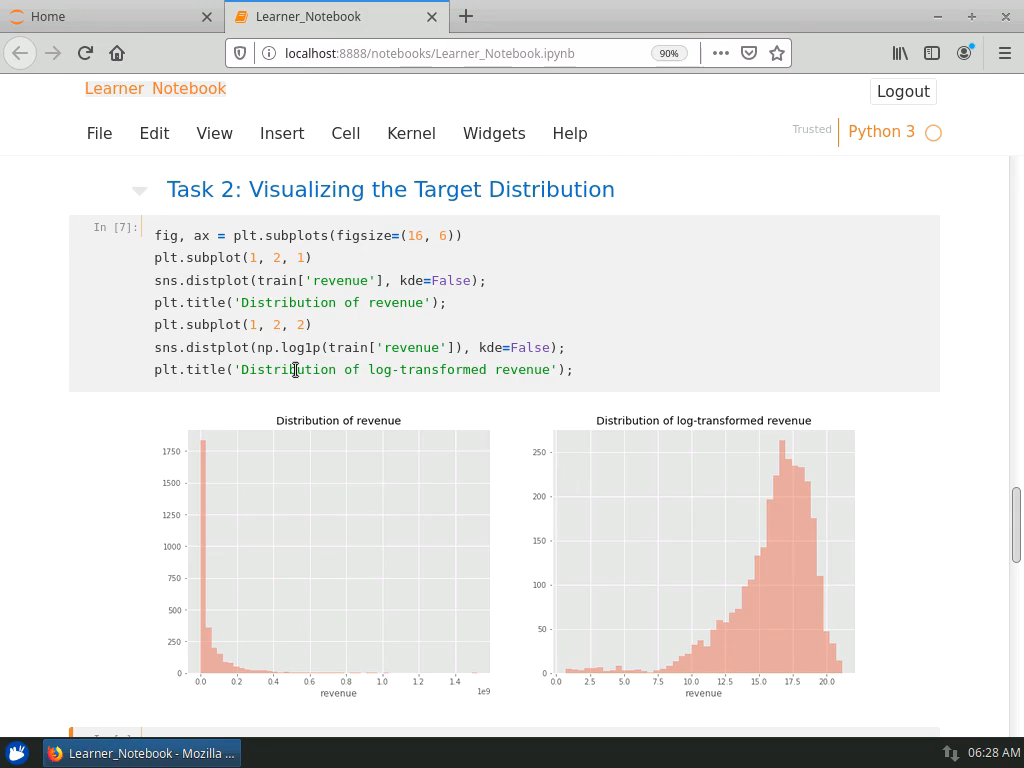Open the File menu
This screenshot has width=1024, height=768.
[99, 133]
